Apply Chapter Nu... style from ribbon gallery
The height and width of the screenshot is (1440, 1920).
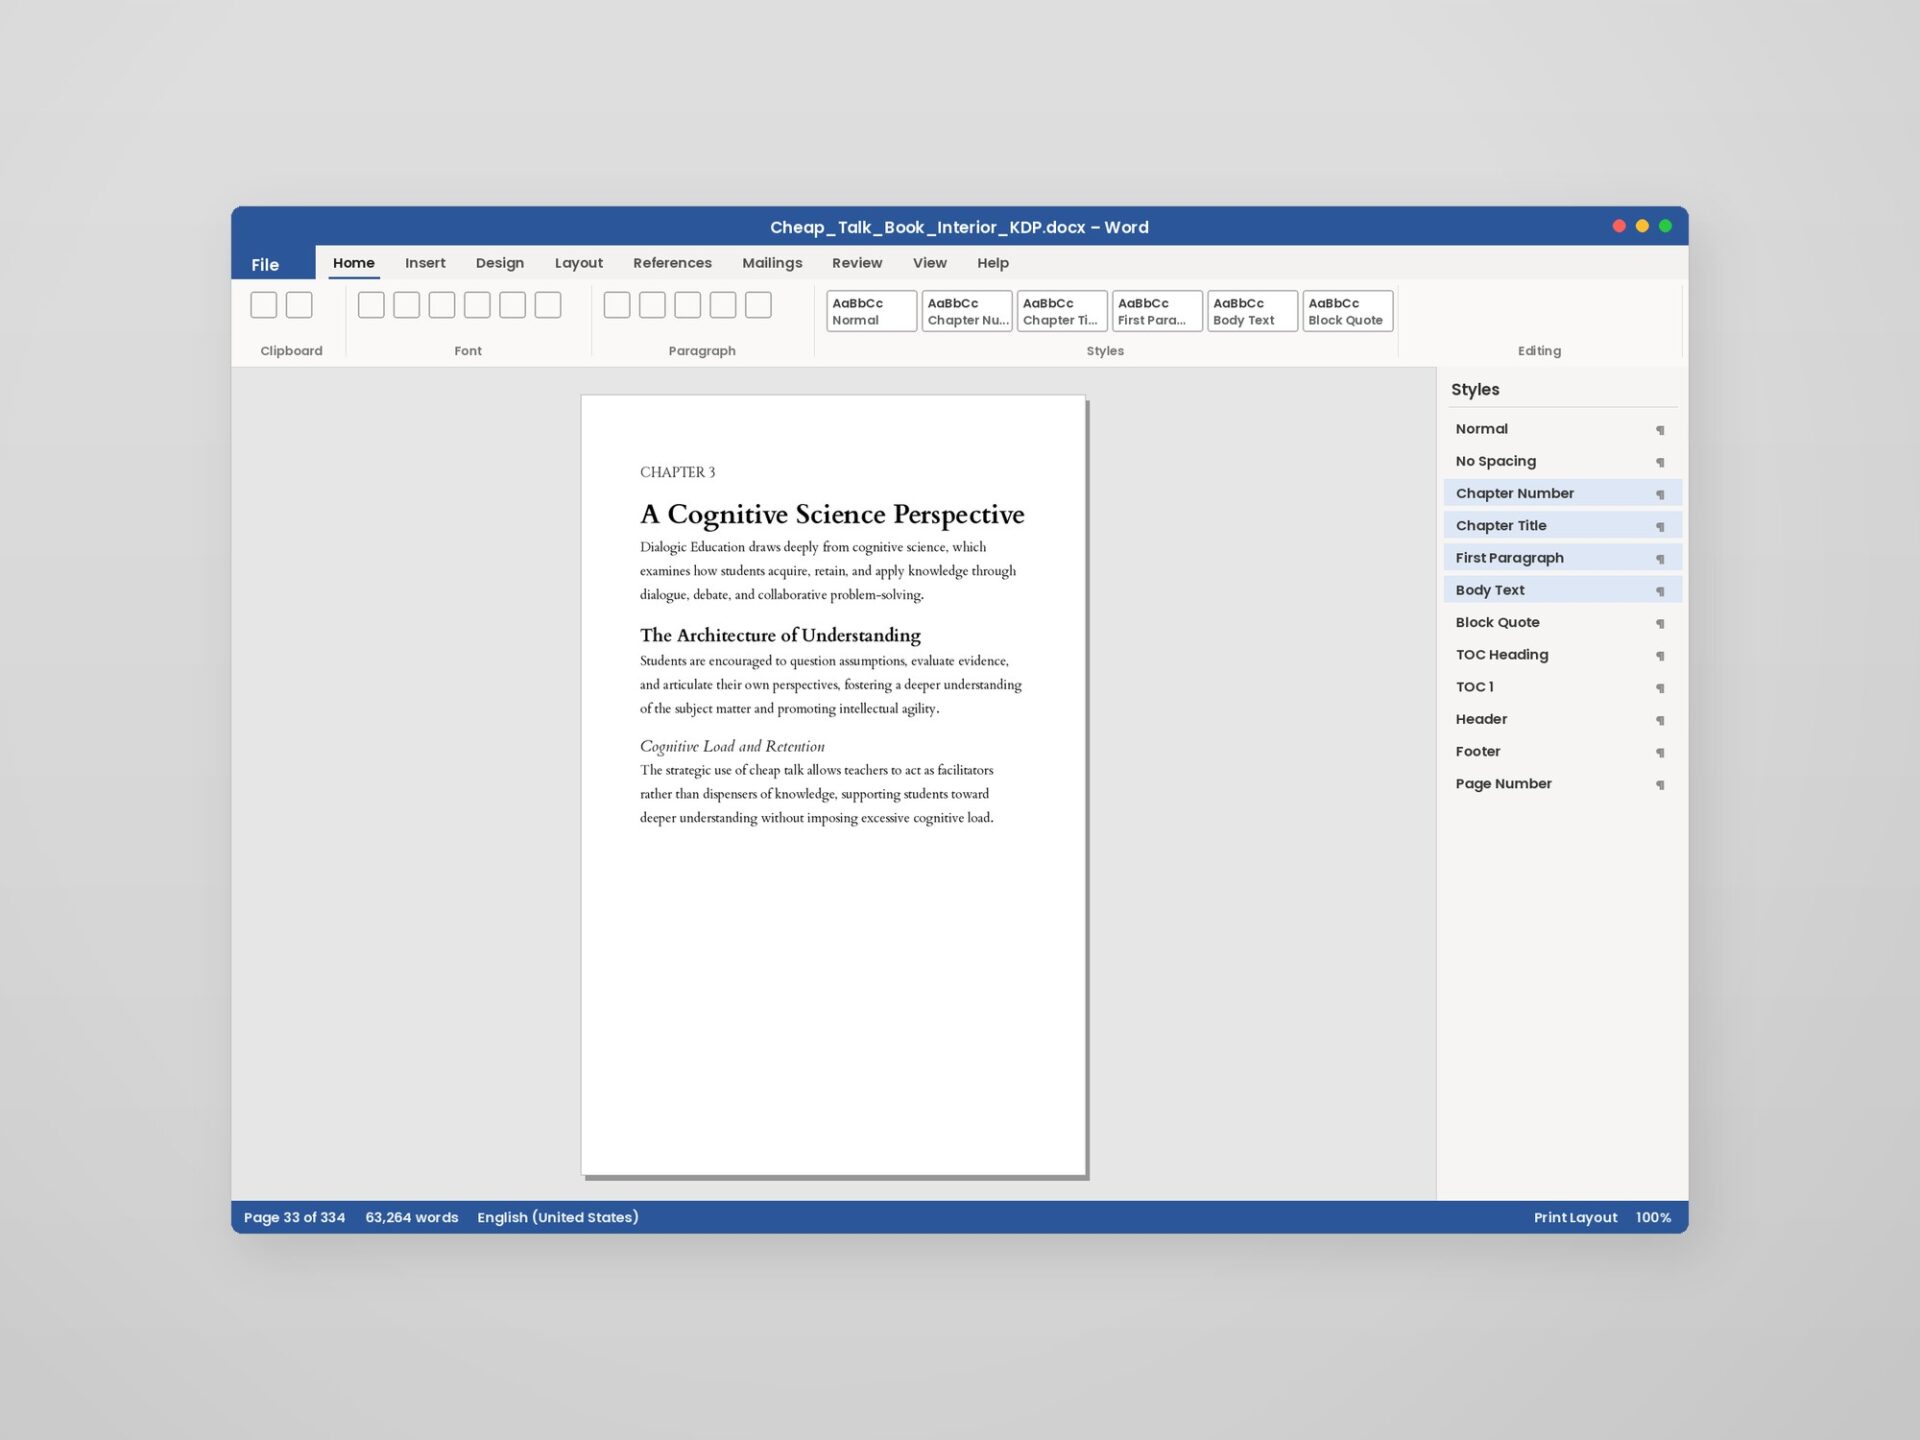pyautogui.click(x=967, y=311)
